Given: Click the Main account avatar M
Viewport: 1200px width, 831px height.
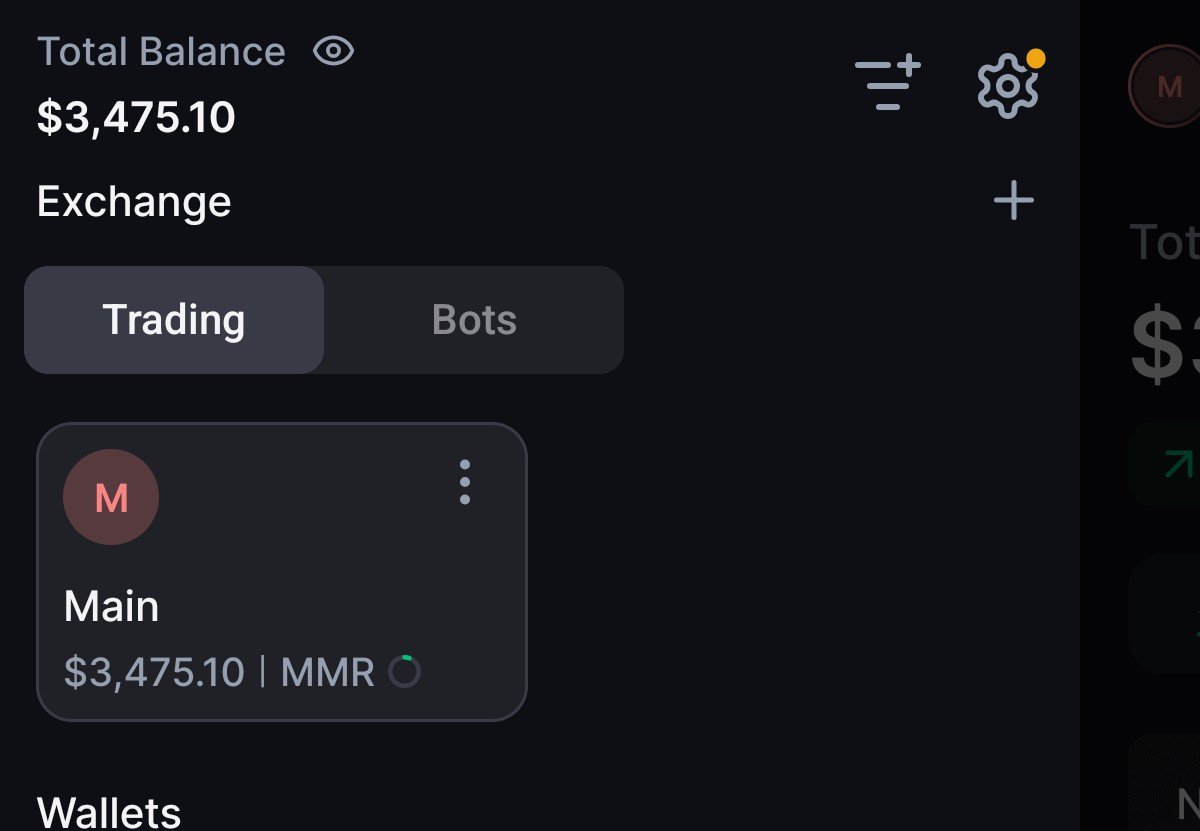Looking at the screenshot, I should tap(111, 497).
